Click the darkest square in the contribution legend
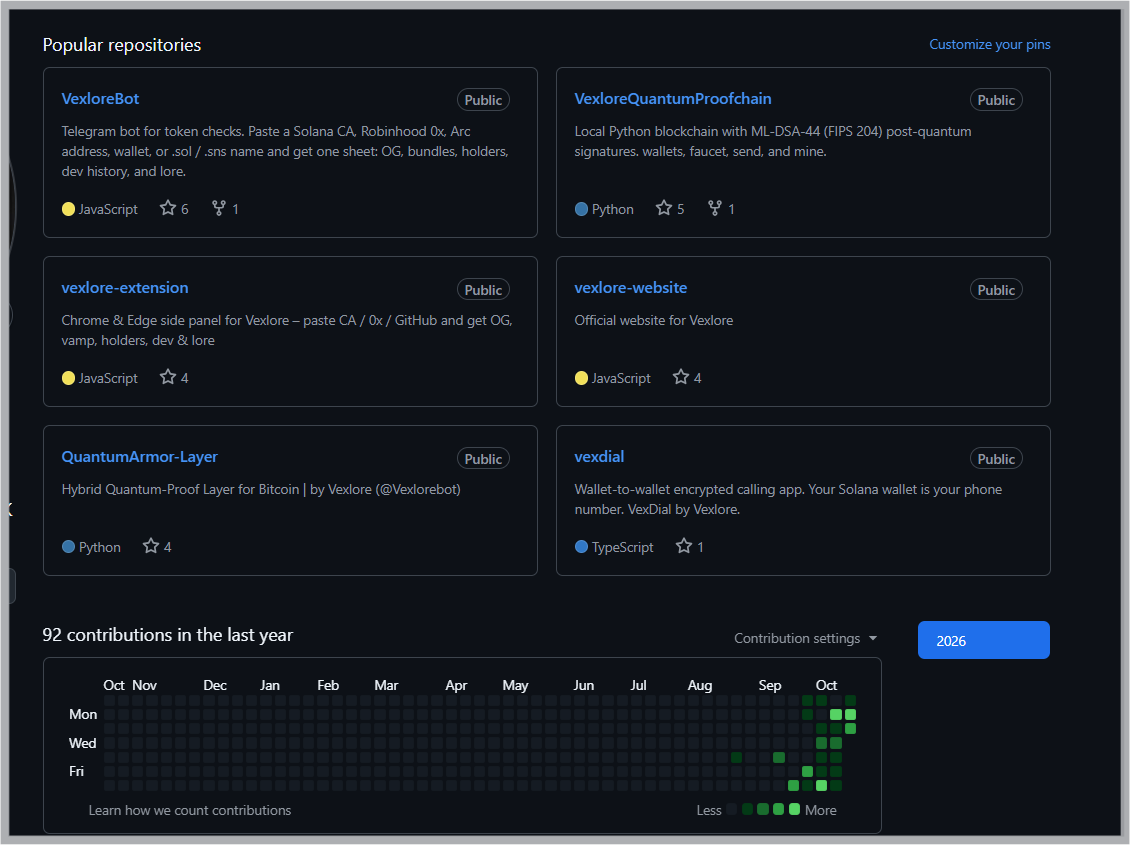 pyautogui.click(x=732, y=809)
